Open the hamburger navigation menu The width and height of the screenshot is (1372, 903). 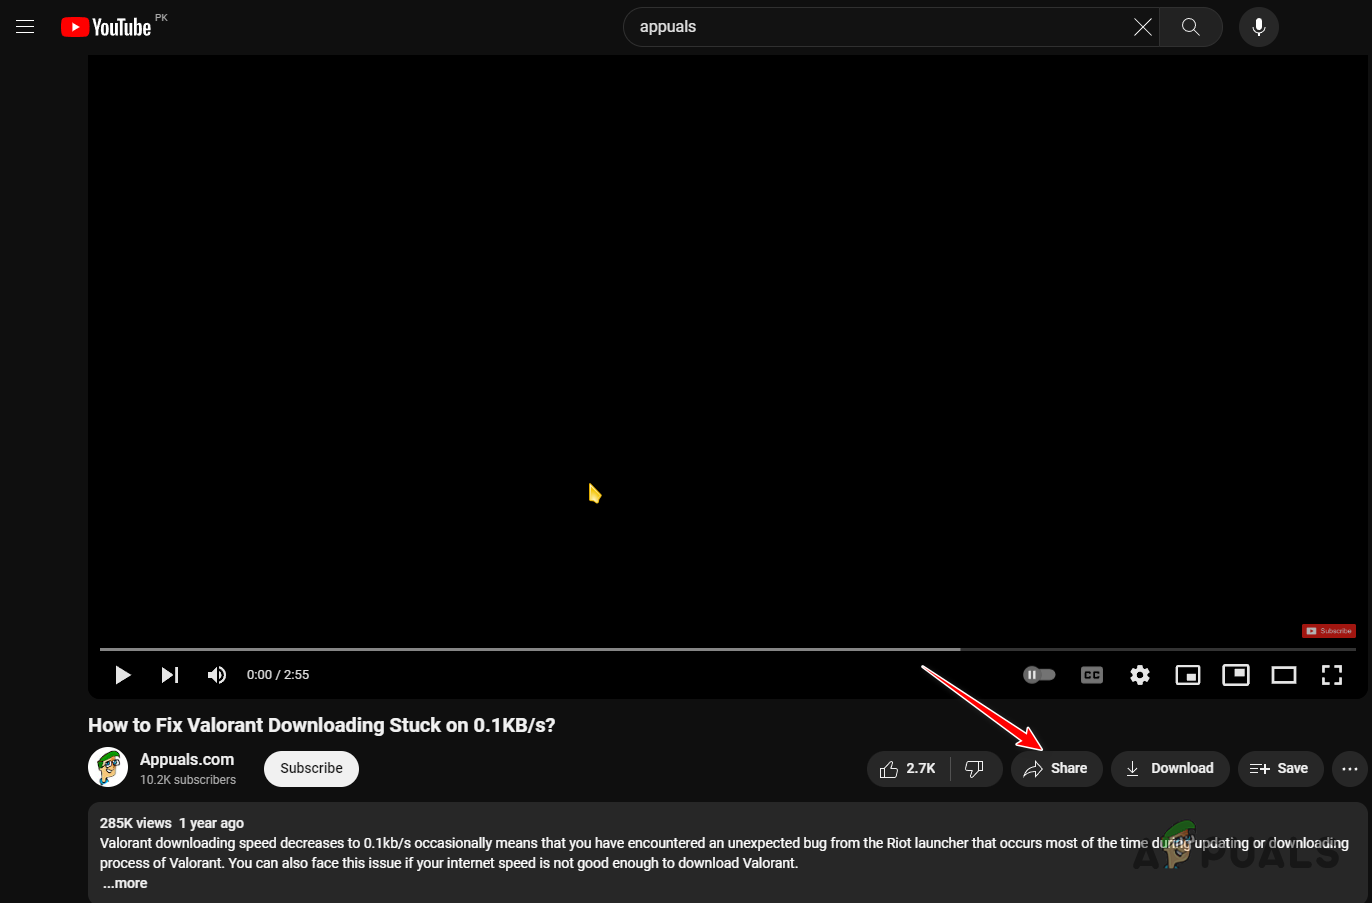coord(25,27)
